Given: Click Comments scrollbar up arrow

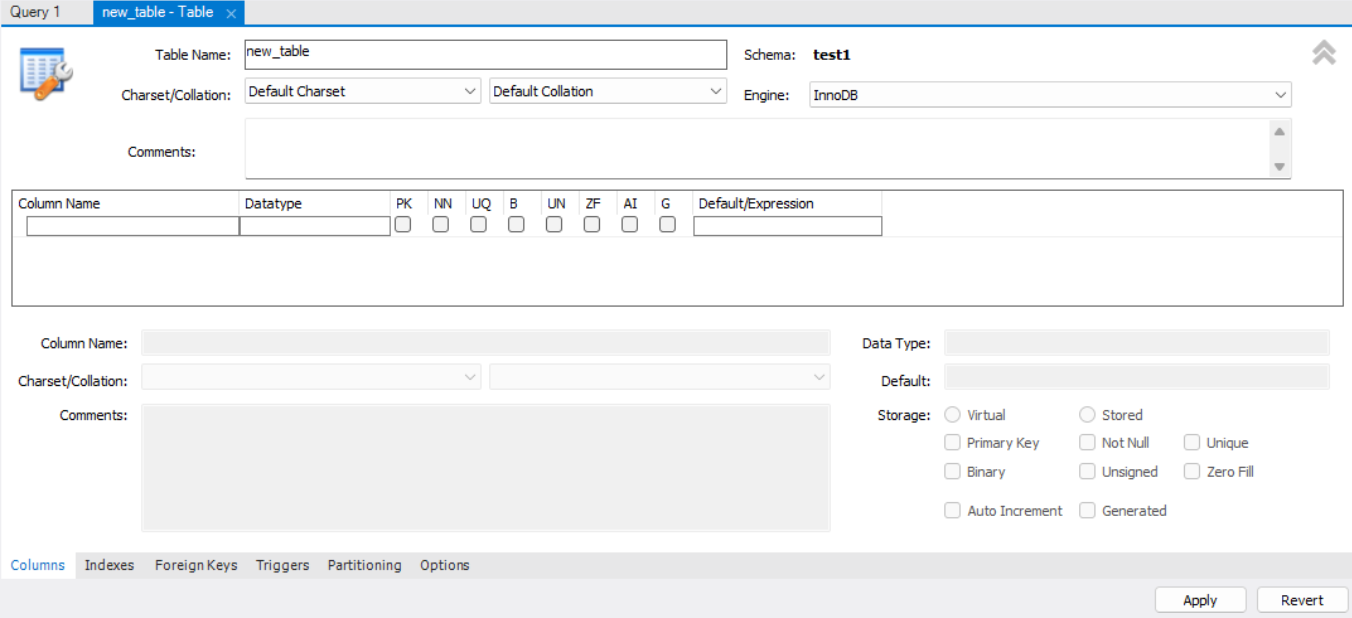Looking at the screenshot, I should coord(1279,131).
